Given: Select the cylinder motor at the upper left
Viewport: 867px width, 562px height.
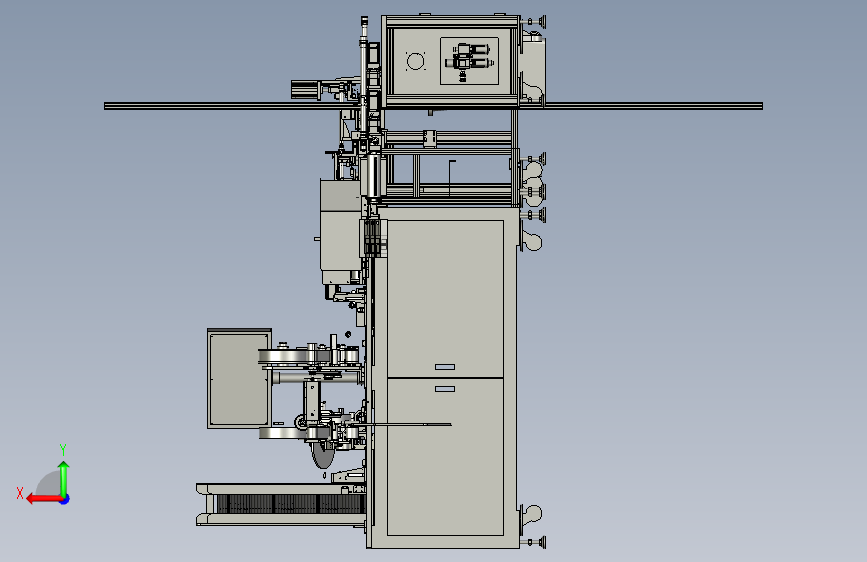Looking at the screenshot, I should [305, 90].
